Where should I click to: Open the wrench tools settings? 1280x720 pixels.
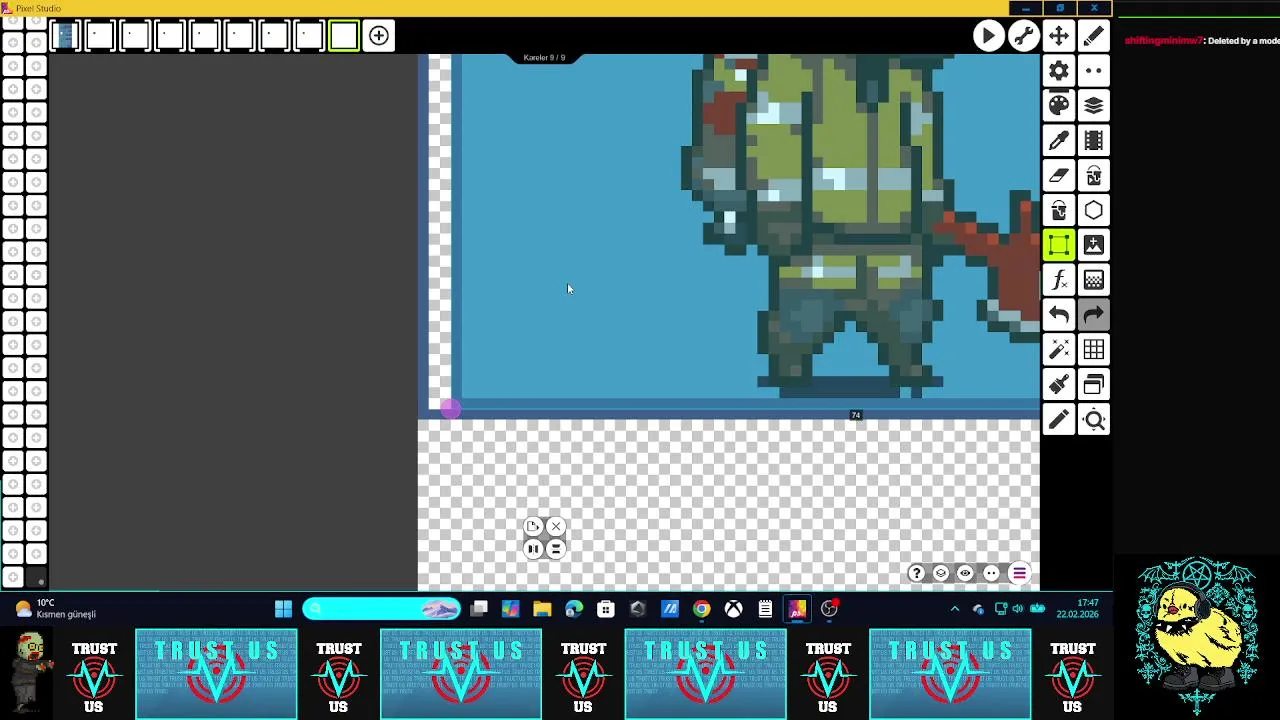pos(1023,36)
